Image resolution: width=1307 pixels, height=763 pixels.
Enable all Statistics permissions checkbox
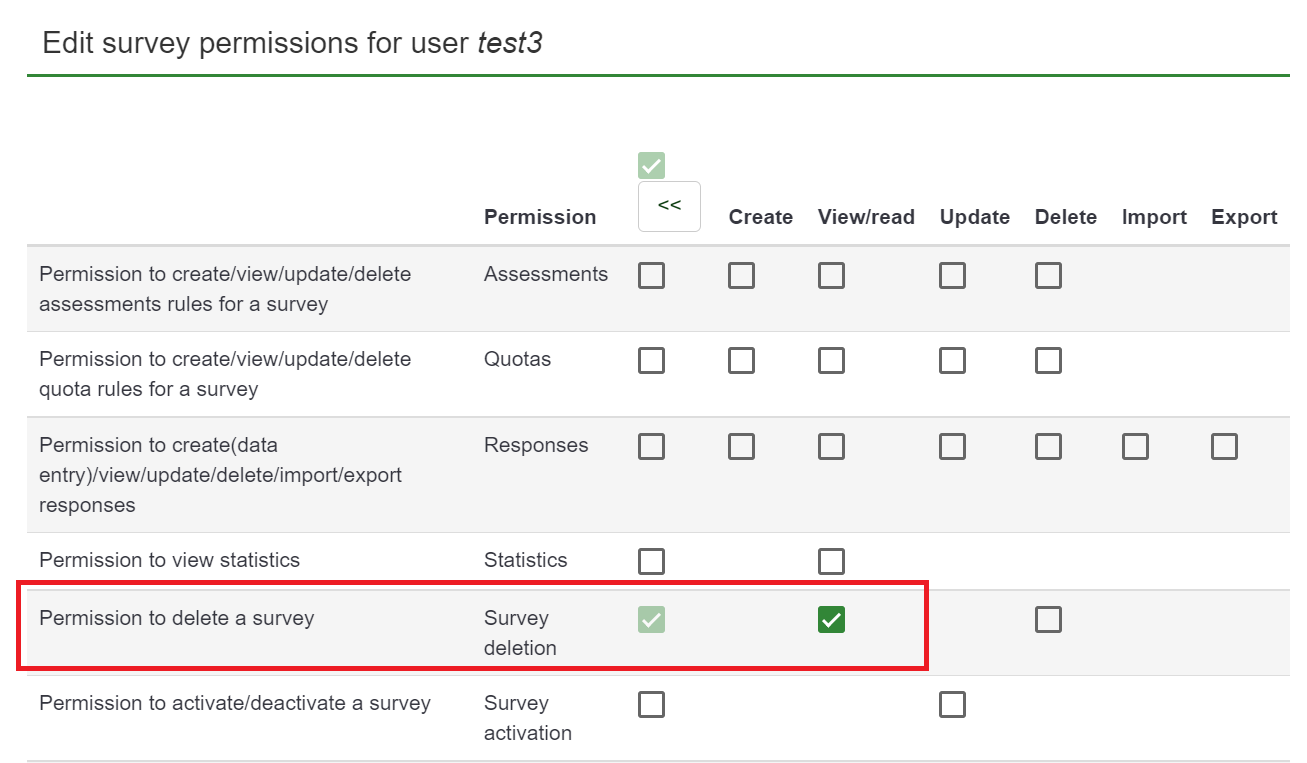[x=651, y=561]
